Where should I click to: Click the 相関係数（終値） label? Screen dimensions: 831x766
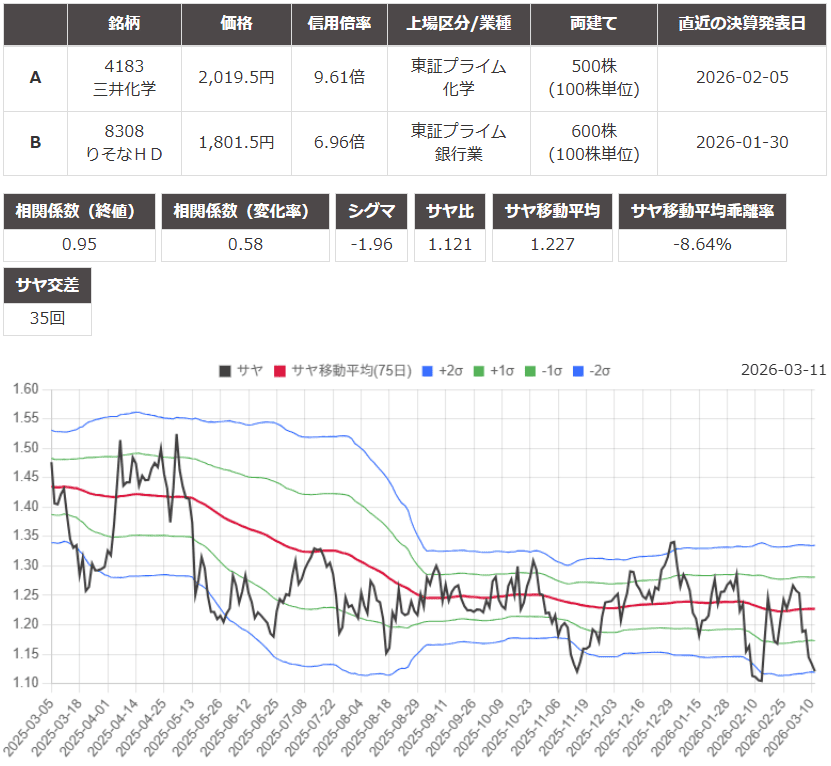80,212
